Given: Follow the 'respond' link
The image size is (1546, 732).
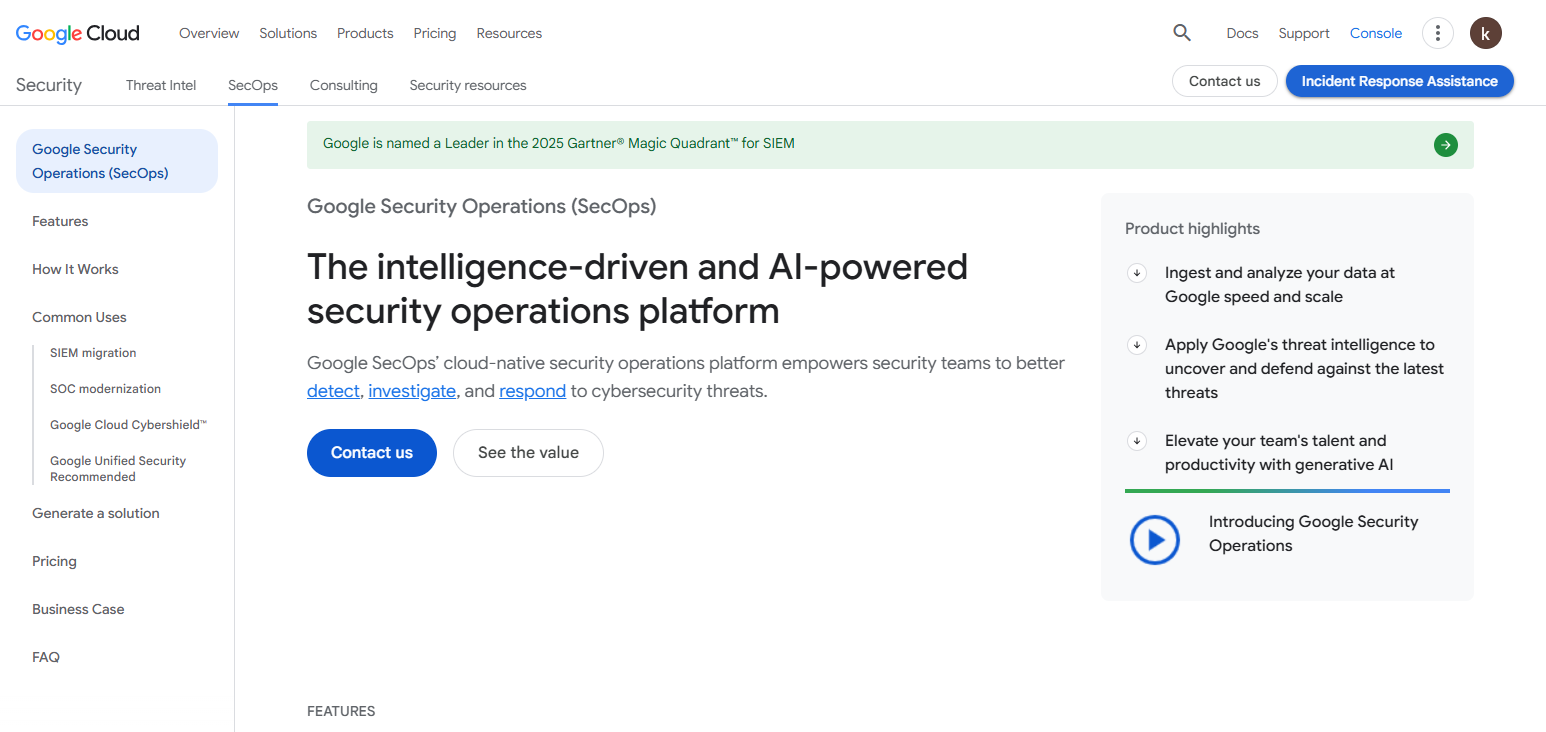Looking at the screenshot, I should [x=532, y=391].
